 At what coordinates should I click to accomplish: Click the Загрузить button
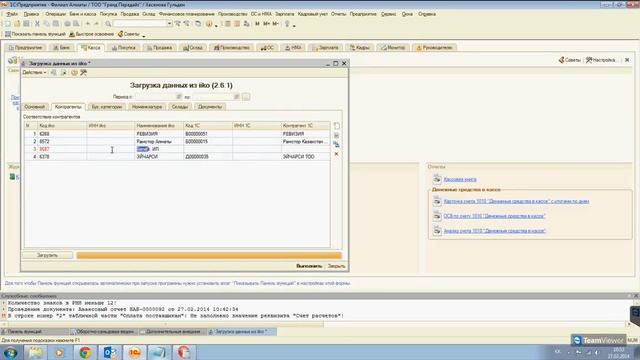pos(47,255)
